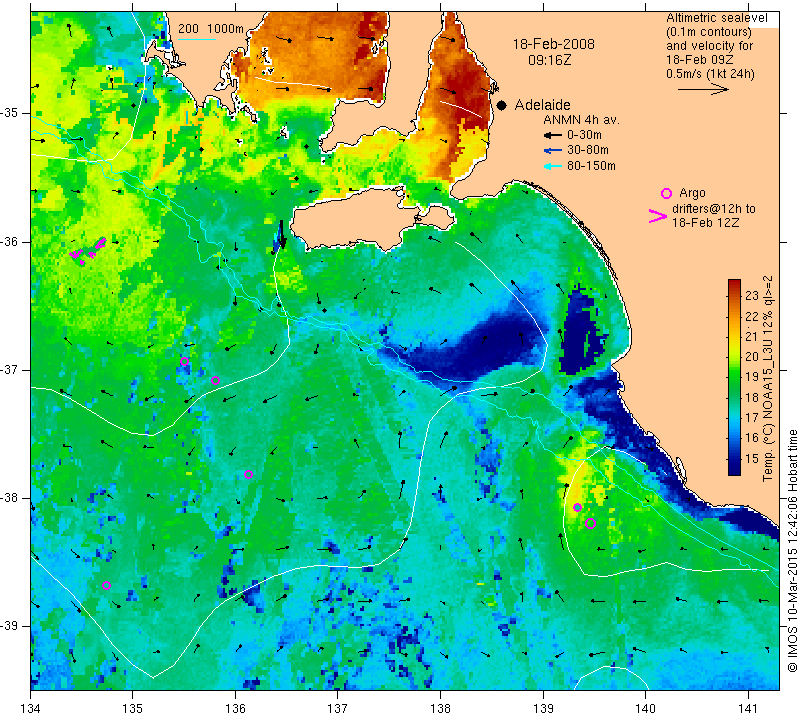Click the longitude axis label 137

tap(337, 708)
